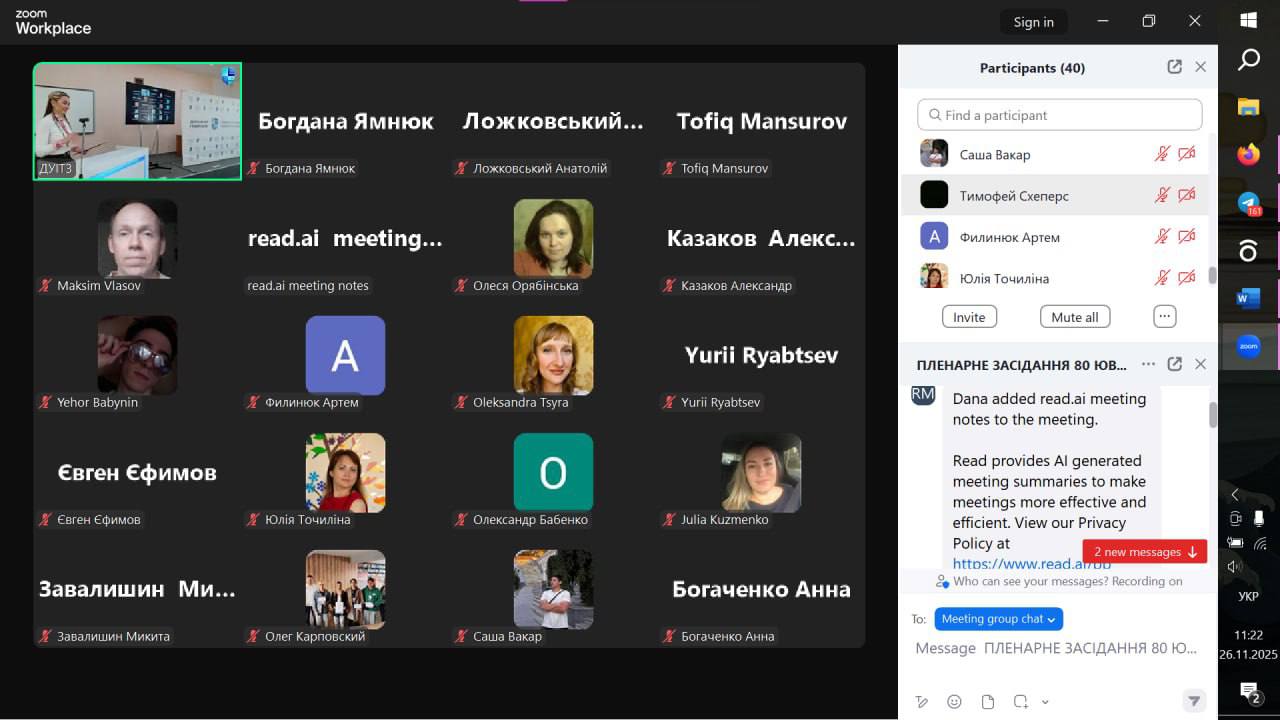This screenshot has width=1280, height=720.
Task: Pop out the Participants panel
Action: click(x=1174, y=67)
